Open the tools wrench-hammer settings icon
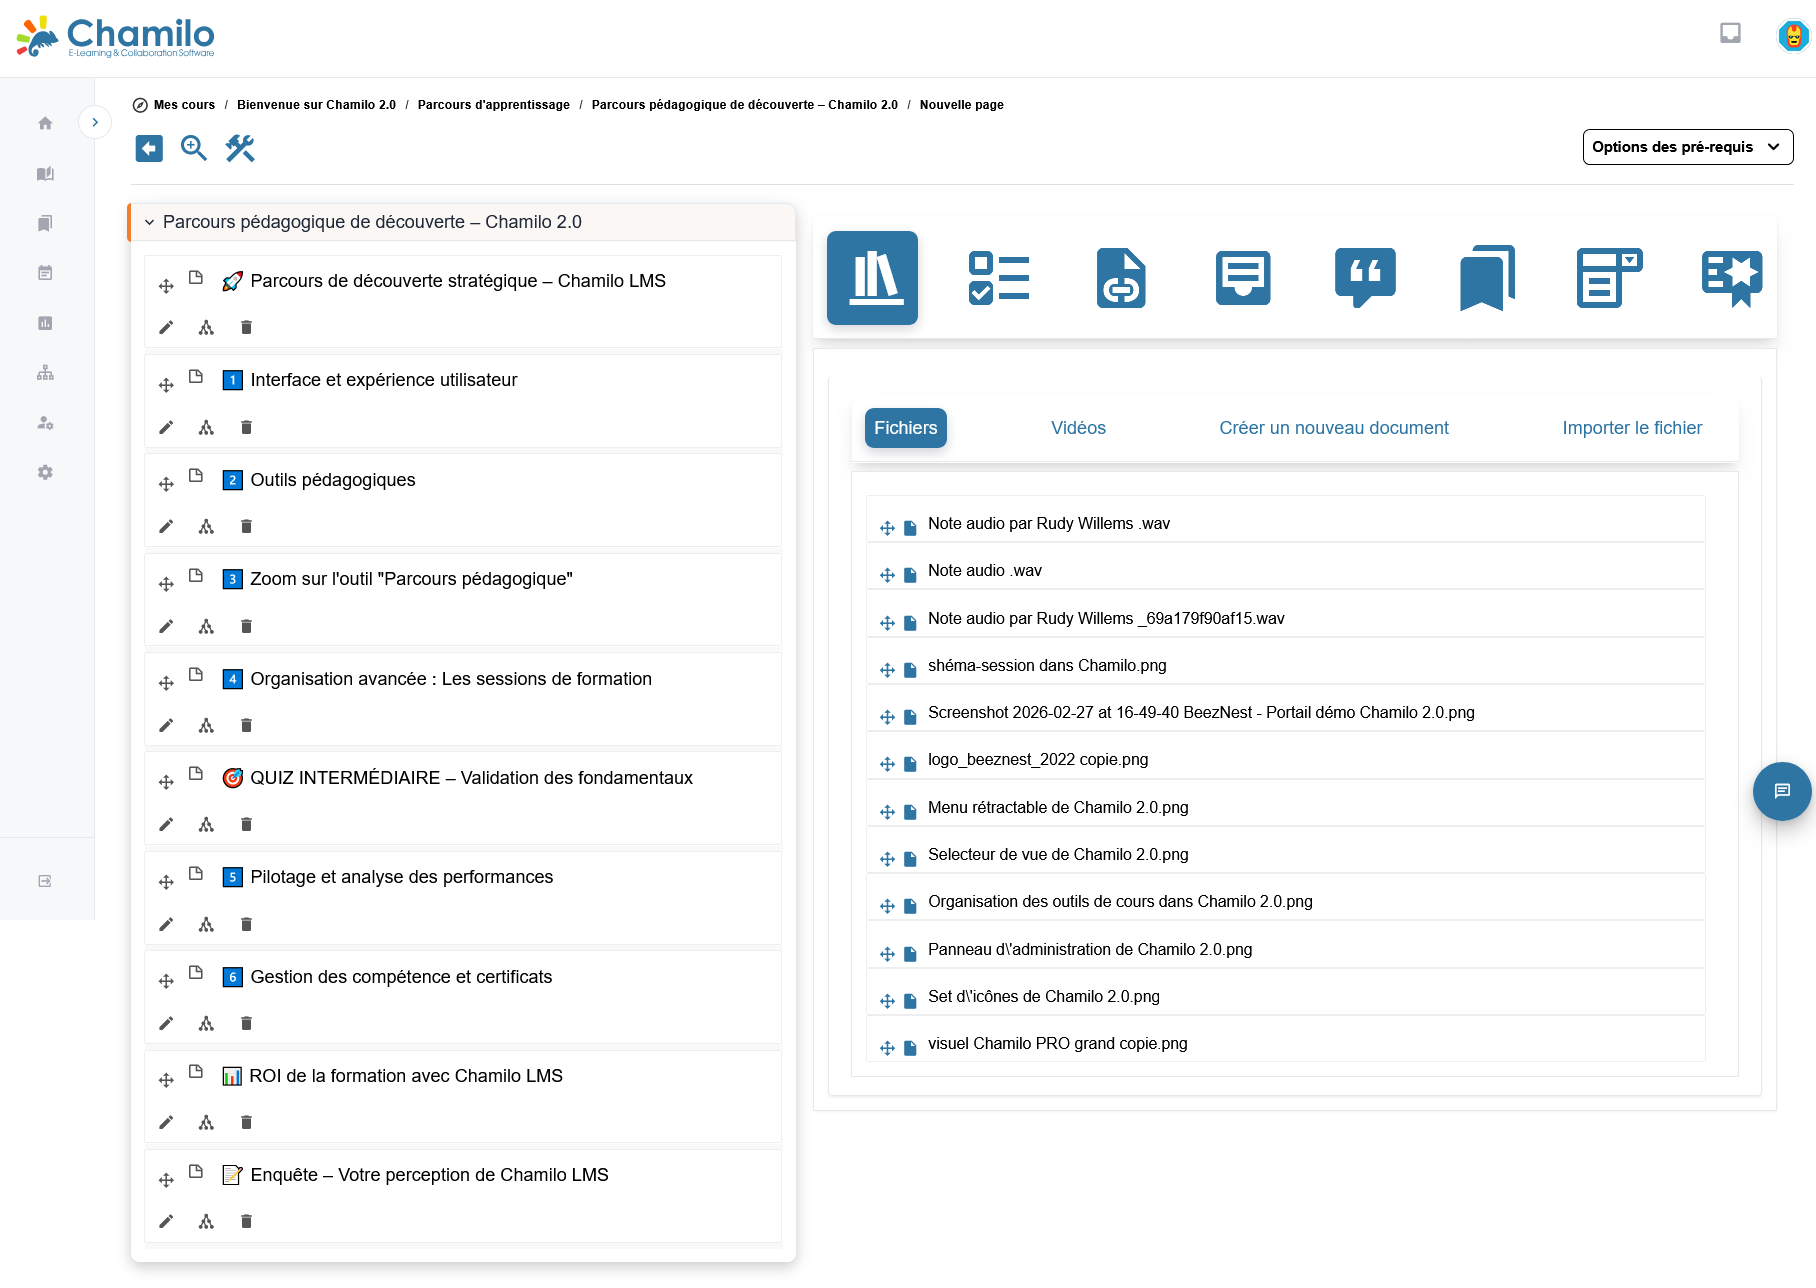Screen dimensions: 1816x1288 [x=240, y=149]
